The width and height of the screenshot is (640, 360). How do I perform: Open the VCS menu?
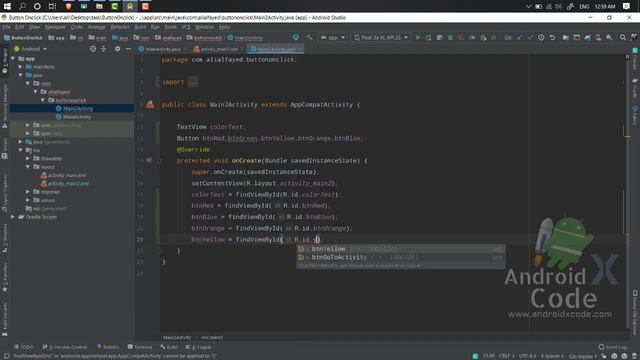[x=186, y=27]
